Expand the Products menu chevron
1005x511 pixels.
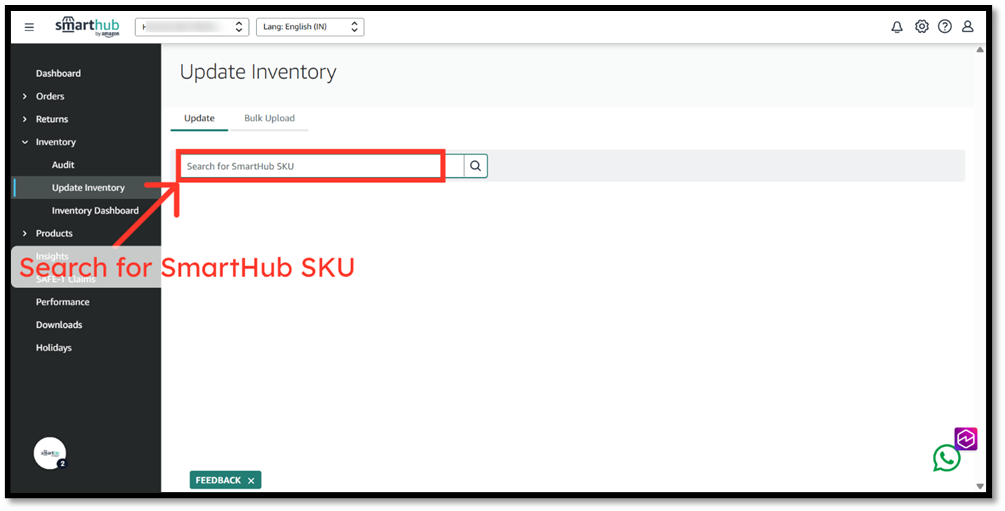tap(25, 233)
